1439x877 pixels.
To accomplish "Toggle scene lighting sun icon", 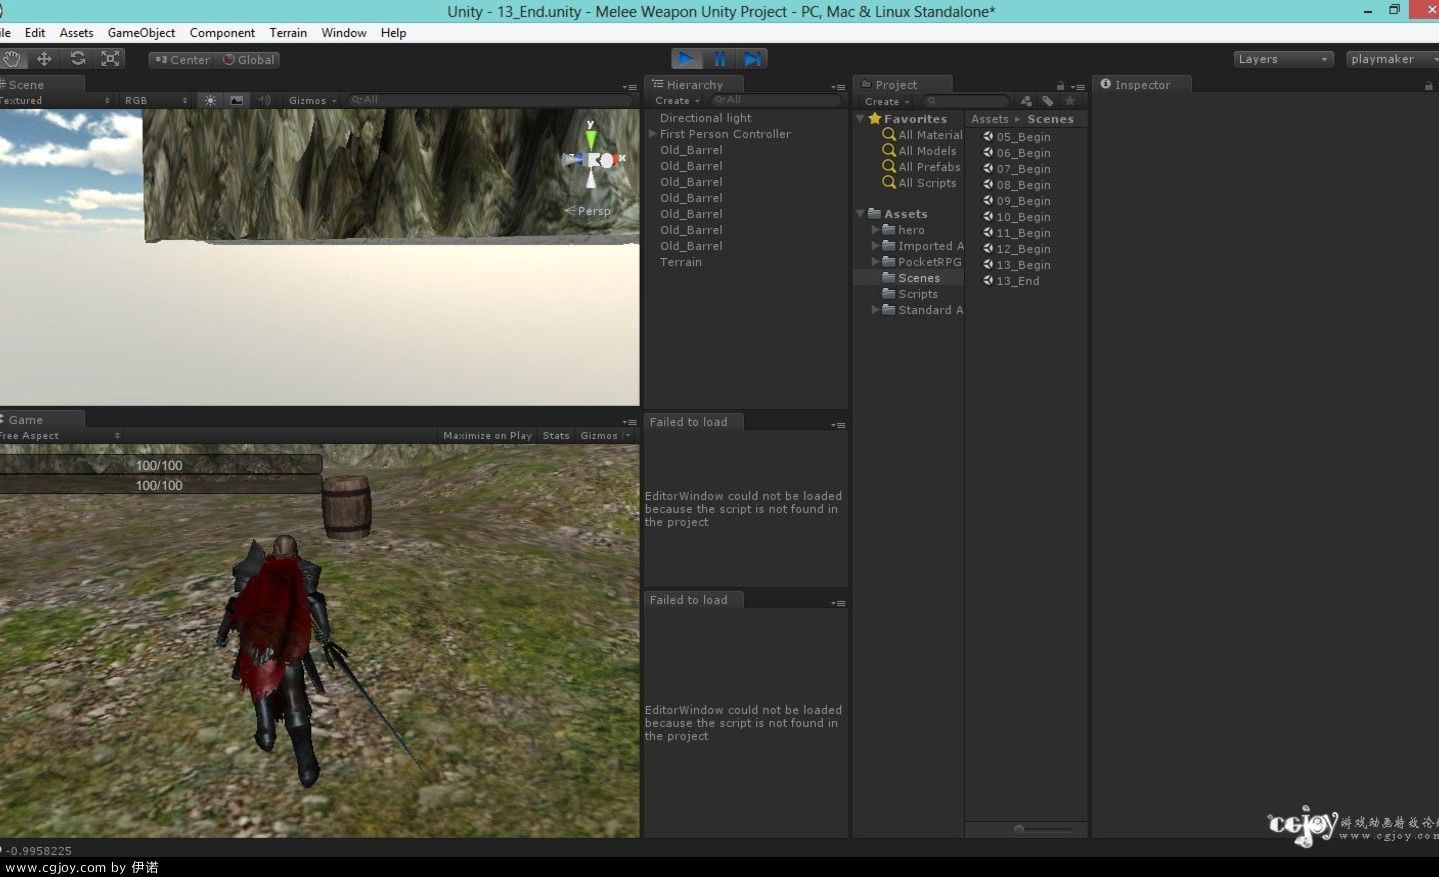I will click(210, 100).
